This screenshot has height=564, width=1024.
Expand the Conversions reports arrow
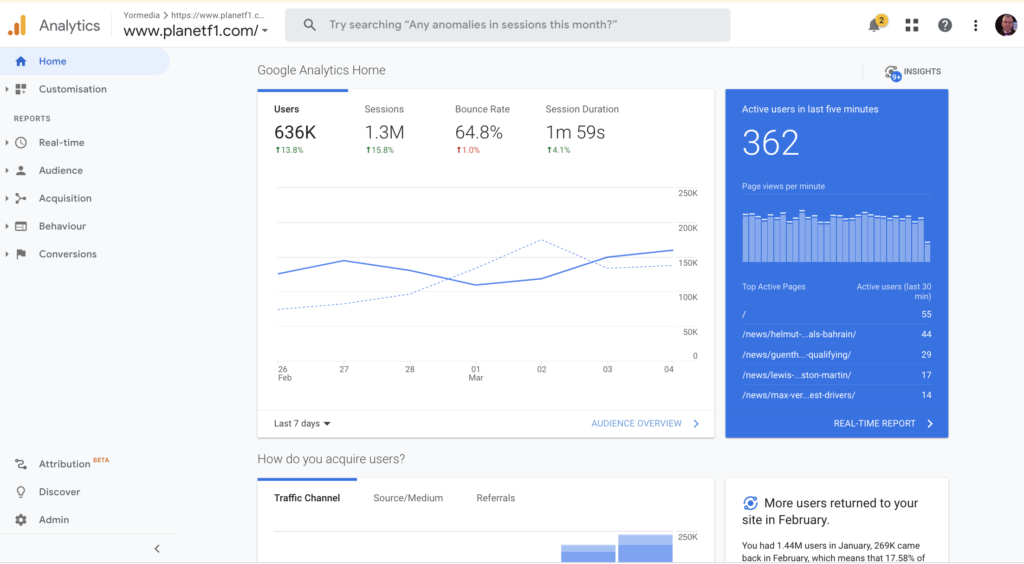[7, 254]
